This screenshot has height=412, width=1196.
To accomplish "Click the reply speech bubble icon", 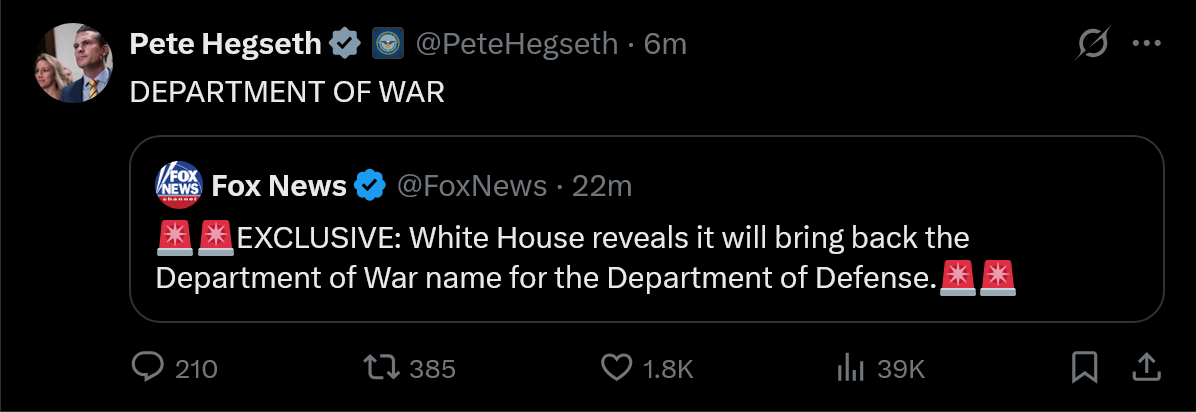I will (x=148, y=368).
